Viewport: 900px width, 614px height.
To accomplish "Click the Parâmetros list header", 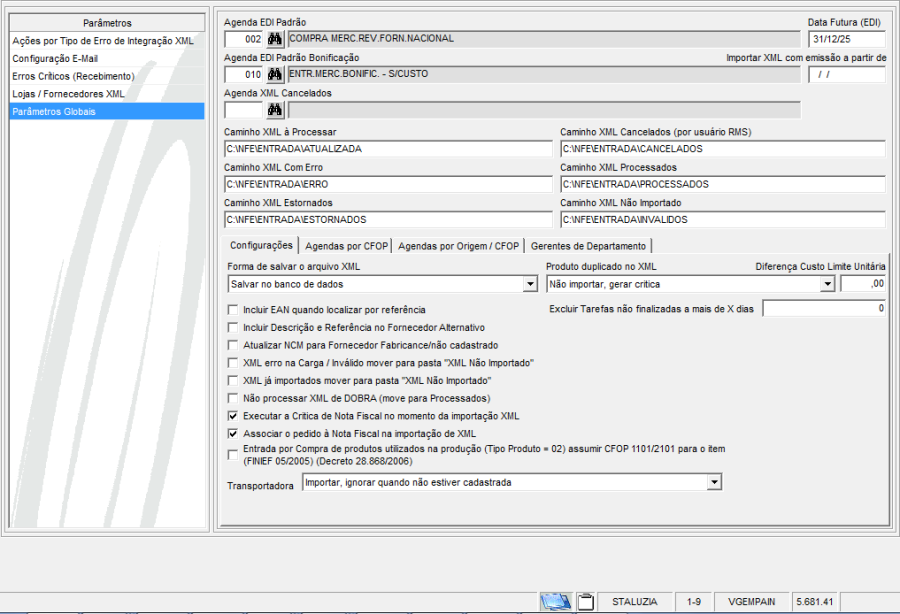I will pos(107,23).
